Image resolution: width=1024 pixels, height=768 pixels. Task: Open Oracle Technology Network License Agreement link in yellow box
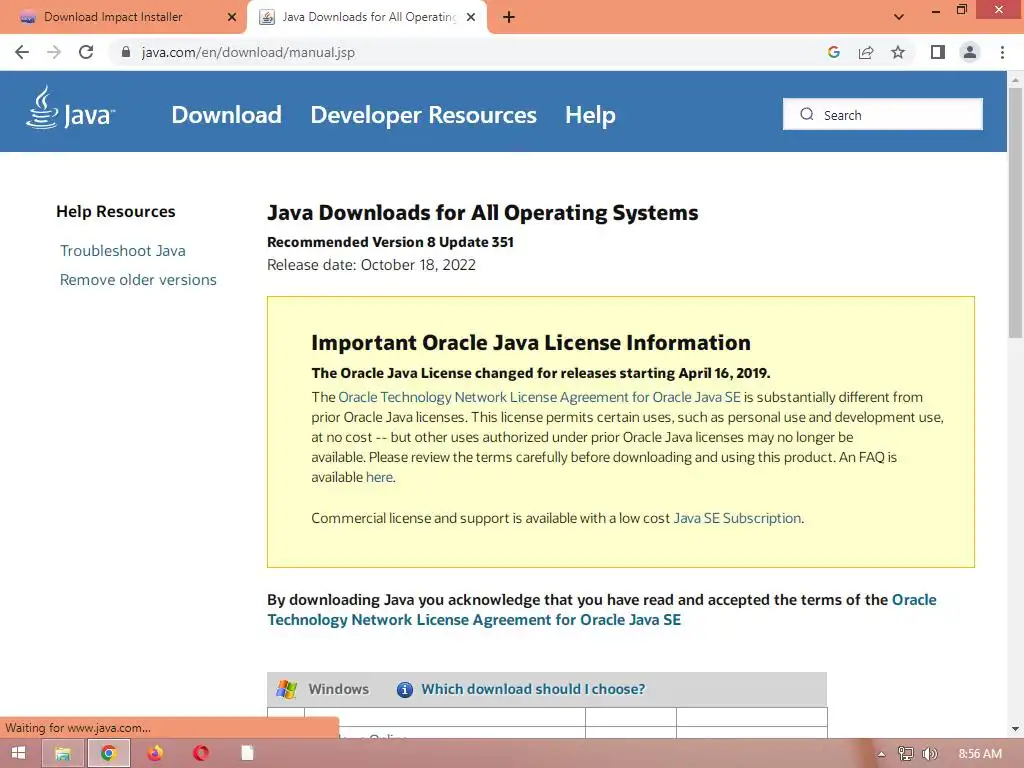[539, 397]
